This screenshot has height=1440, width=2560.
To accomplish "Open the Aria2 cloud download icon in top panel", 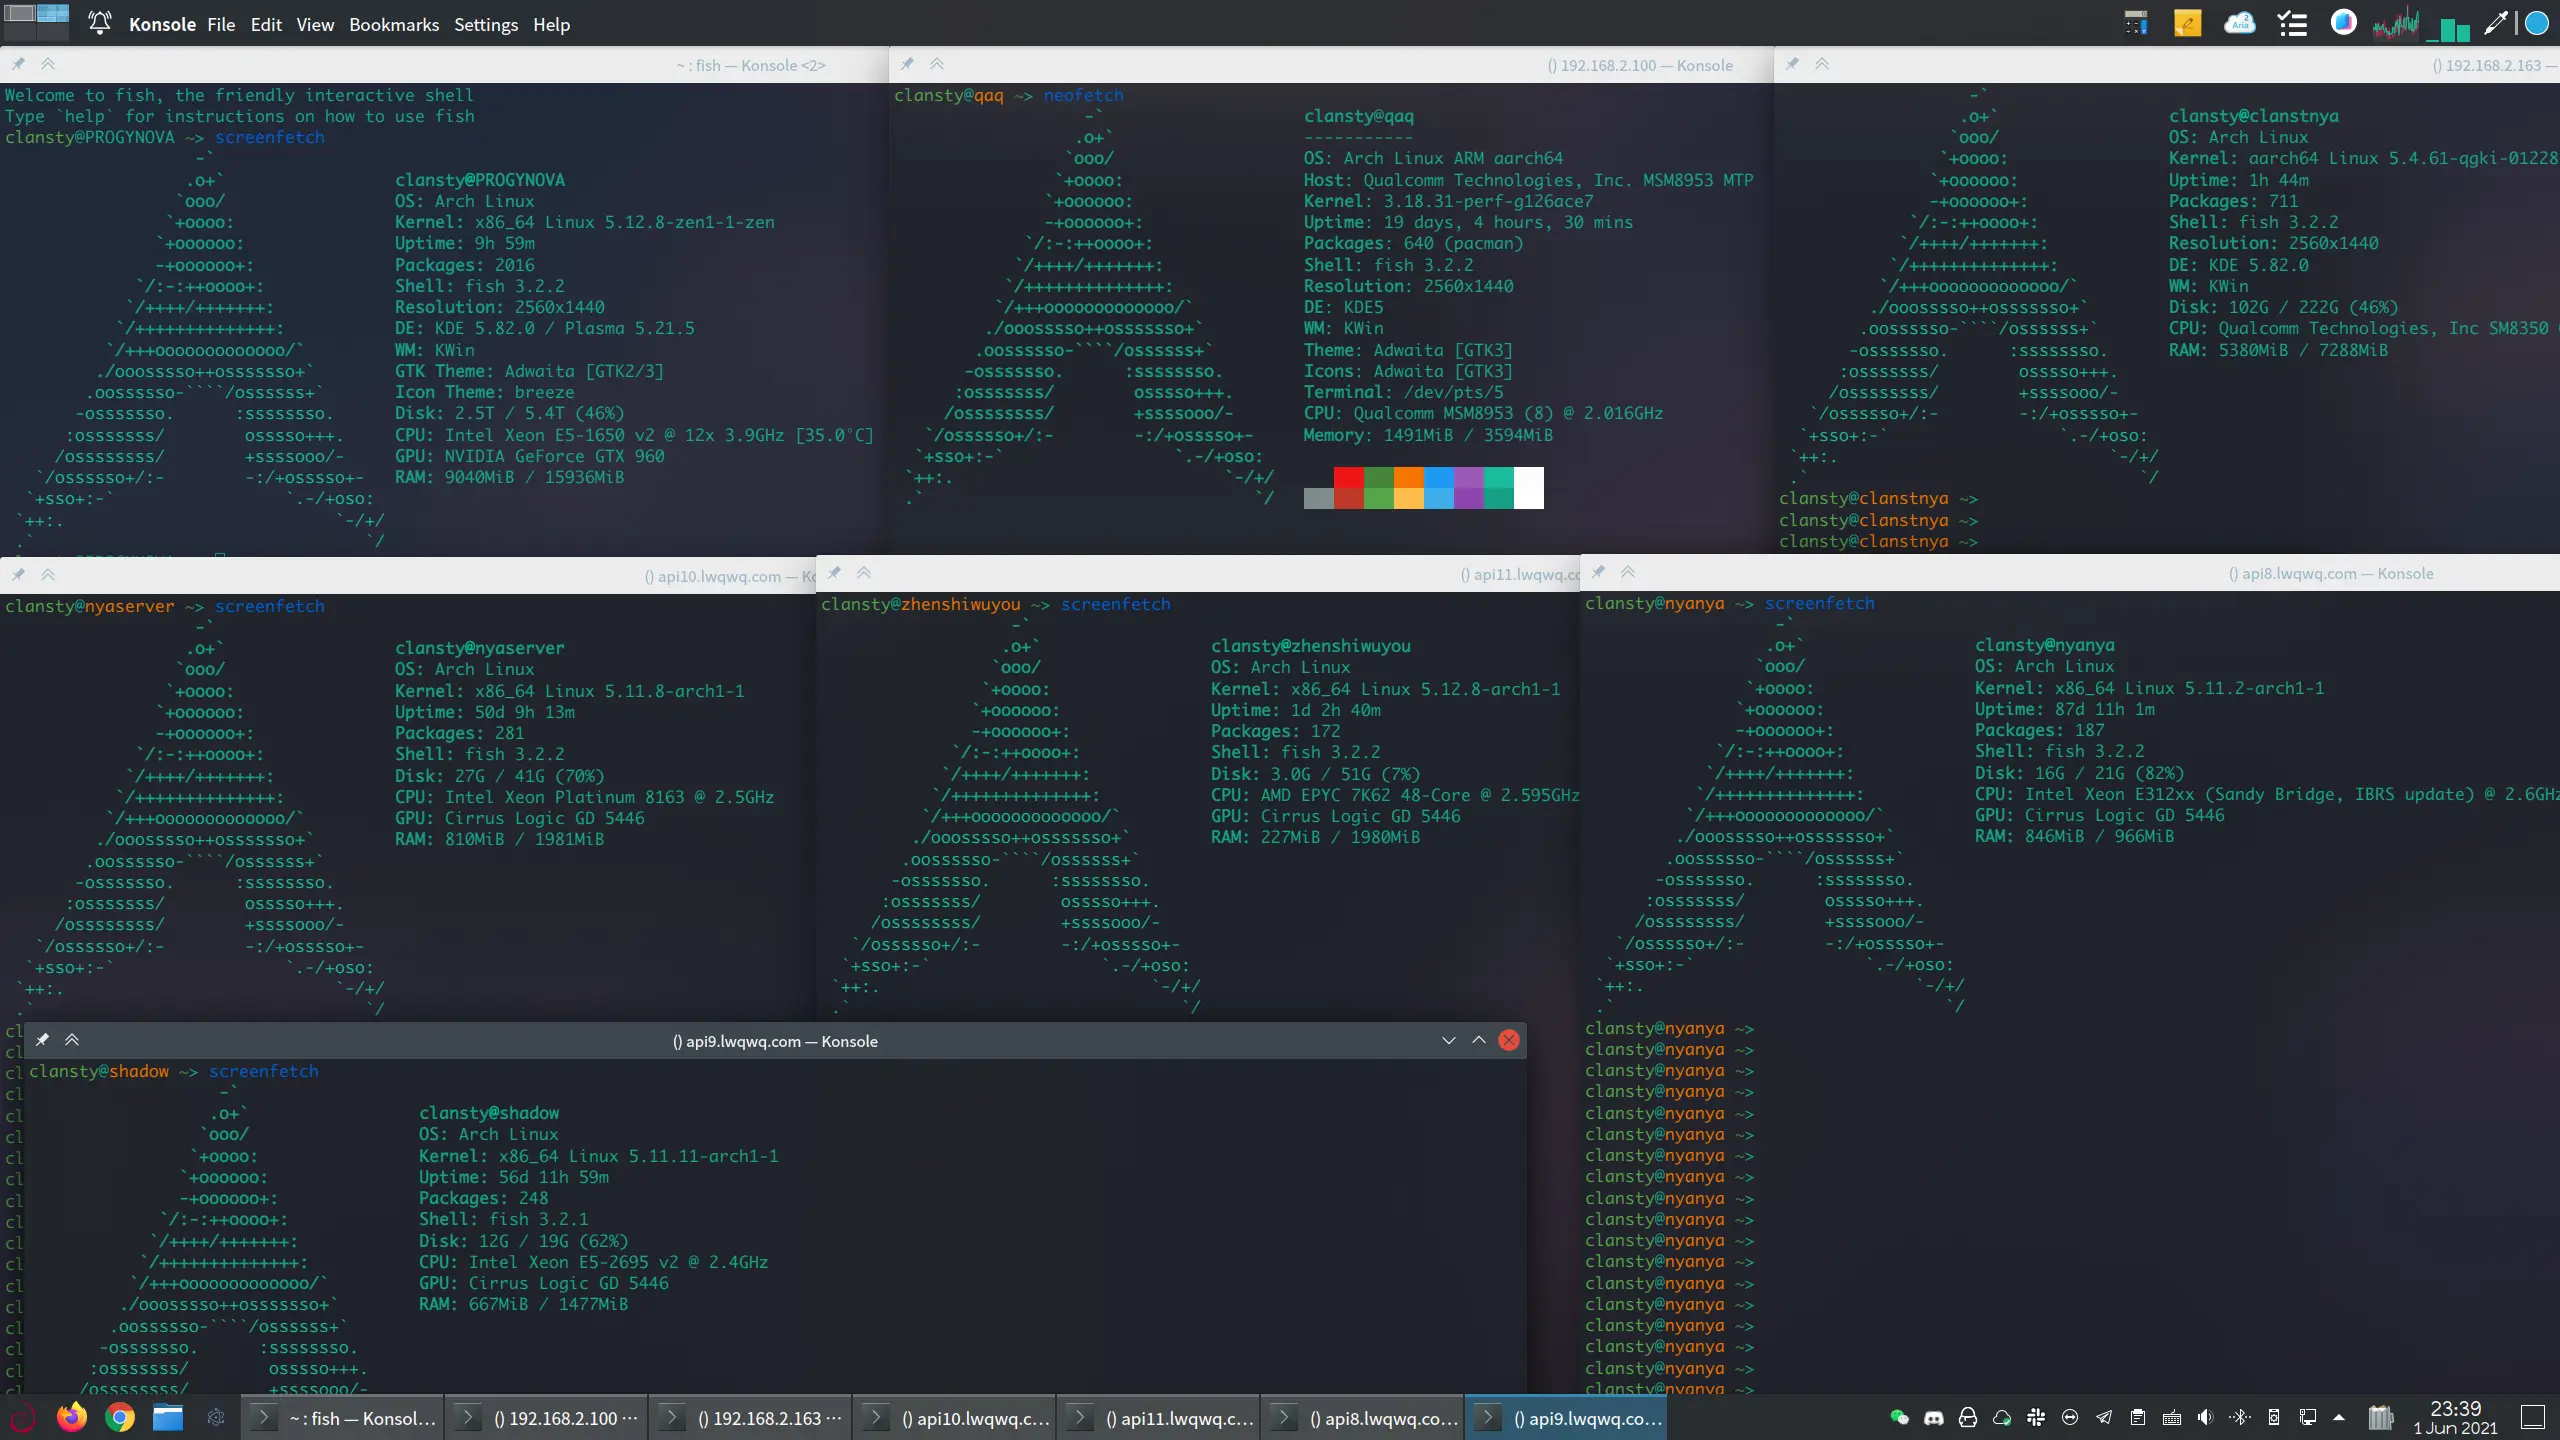I will [2240, 23].
